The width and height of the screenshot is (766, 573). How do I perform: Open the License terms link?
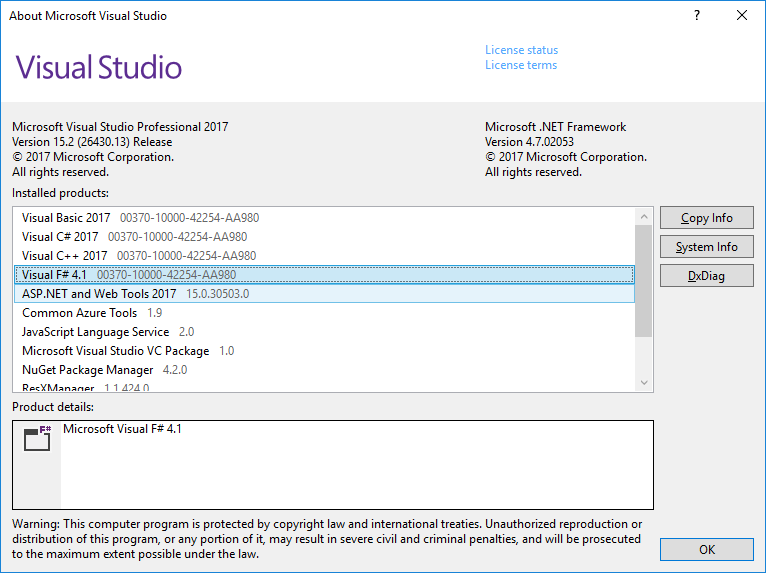[521, 65]
